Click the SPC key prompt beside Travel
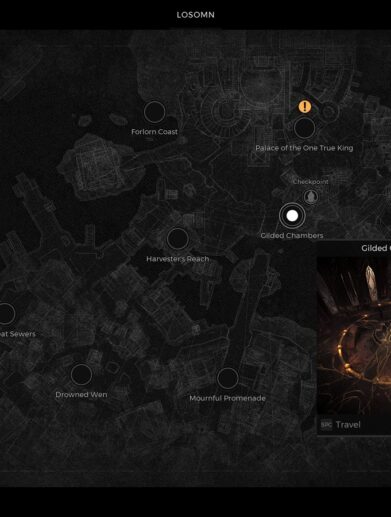 [x=326, y=425]
